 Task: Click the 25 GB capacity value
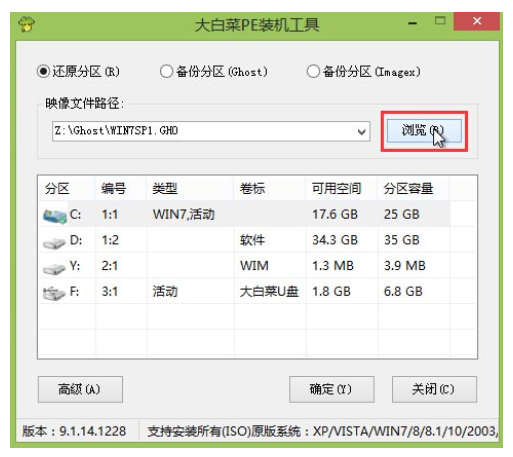coord(402,214)
